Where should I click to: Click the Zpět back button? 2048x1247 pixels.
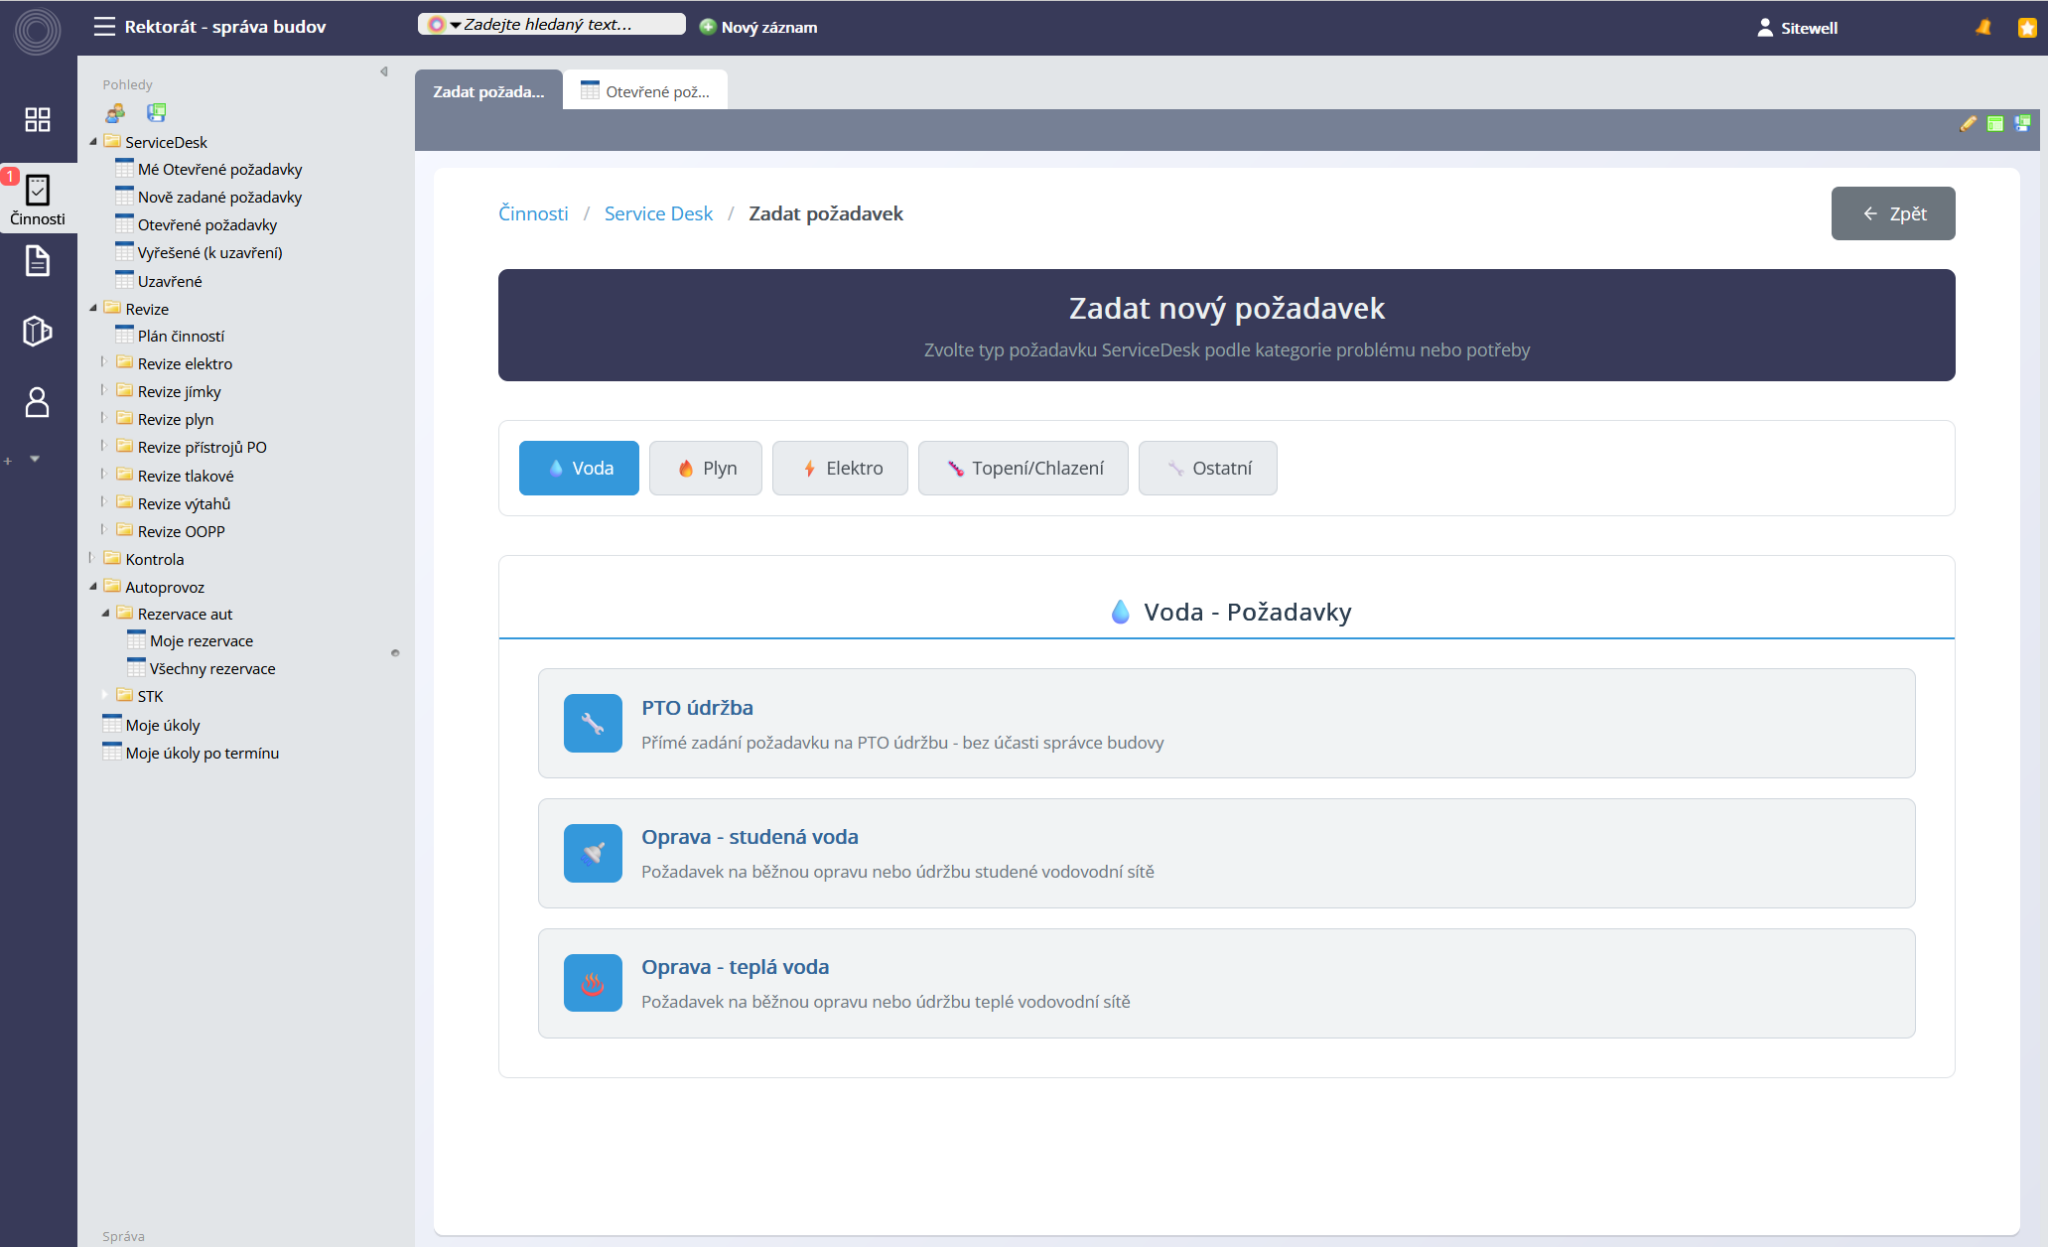coord(1892,213)
